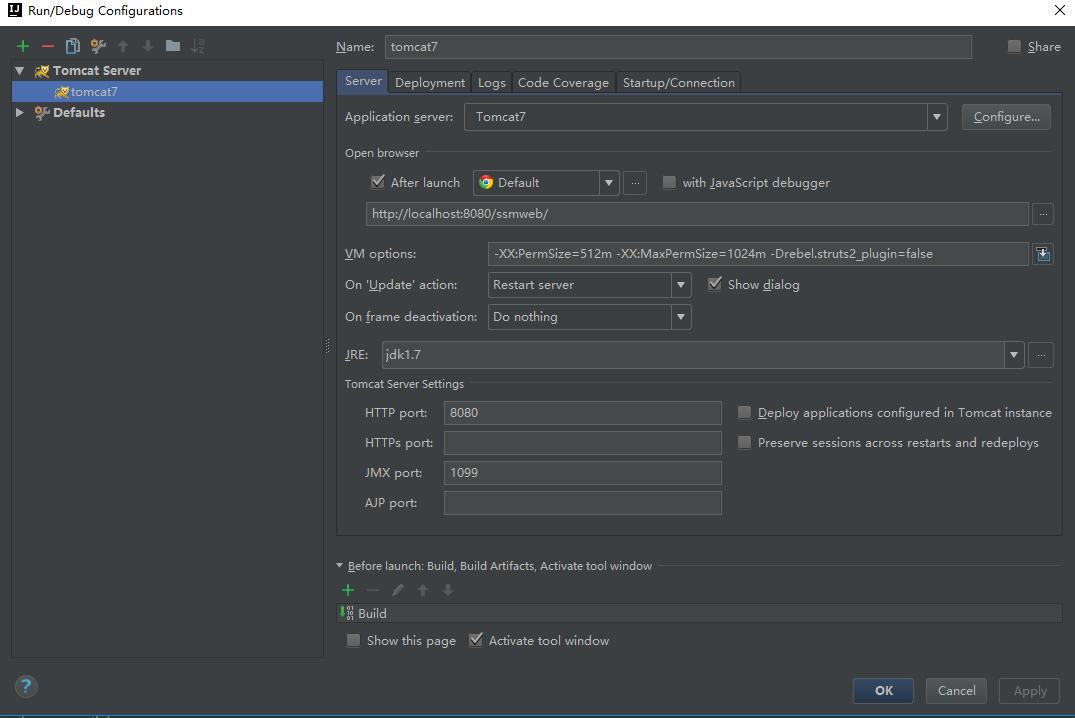Open the Application server Tomcat7 dropdown

[x=936, y=117]
